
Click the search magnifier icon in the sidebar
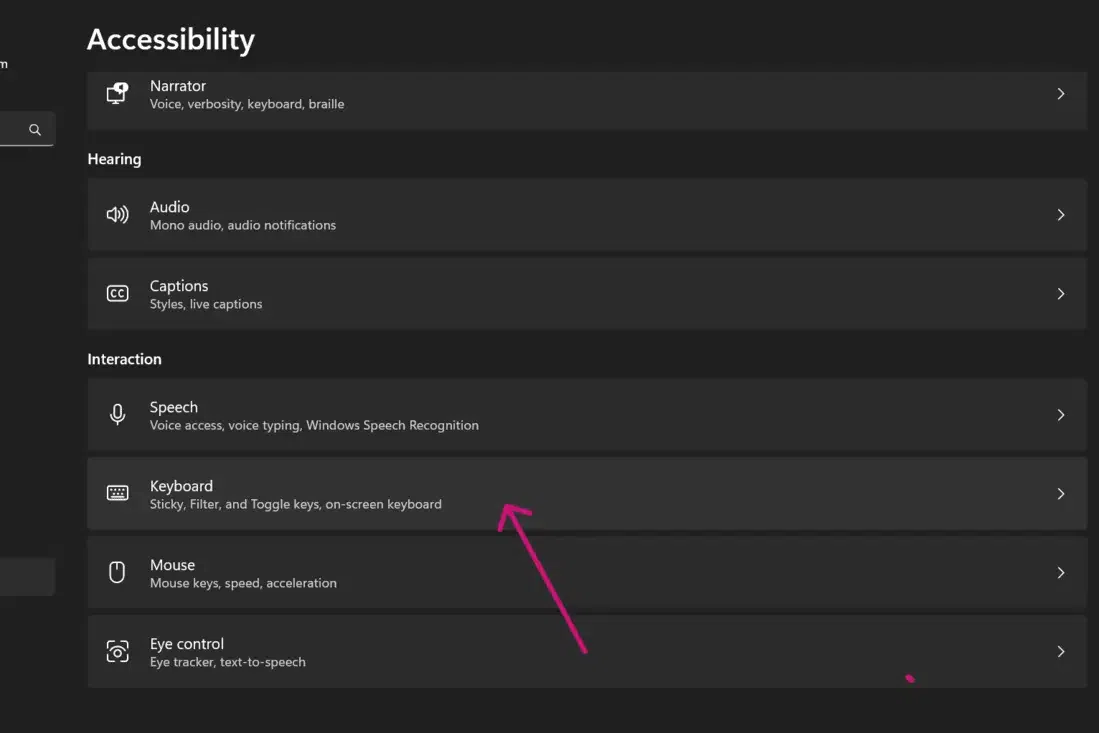point(34,128)
